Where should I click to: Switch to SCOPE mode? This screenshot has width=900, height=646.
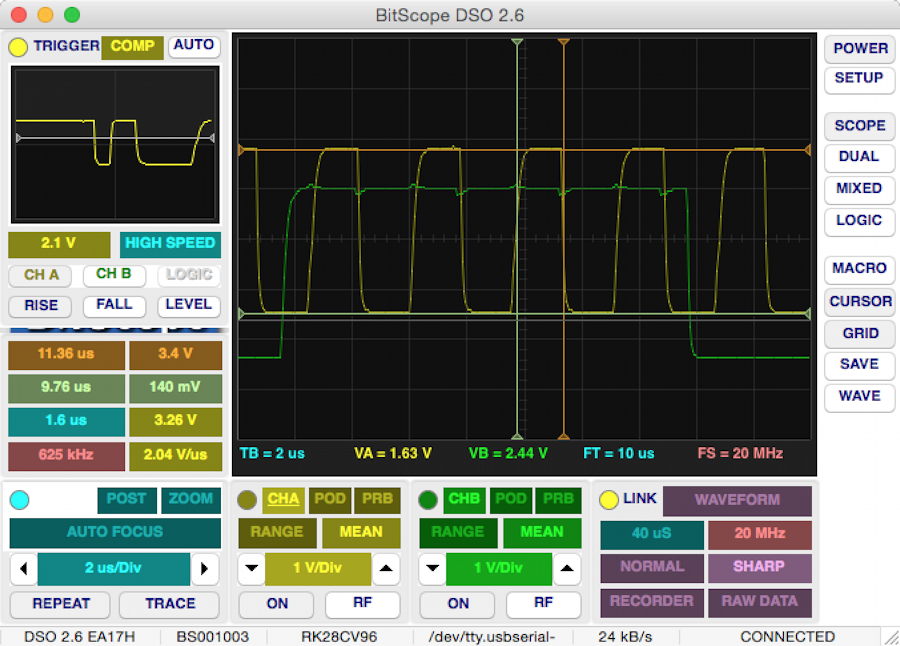point(860,126)
